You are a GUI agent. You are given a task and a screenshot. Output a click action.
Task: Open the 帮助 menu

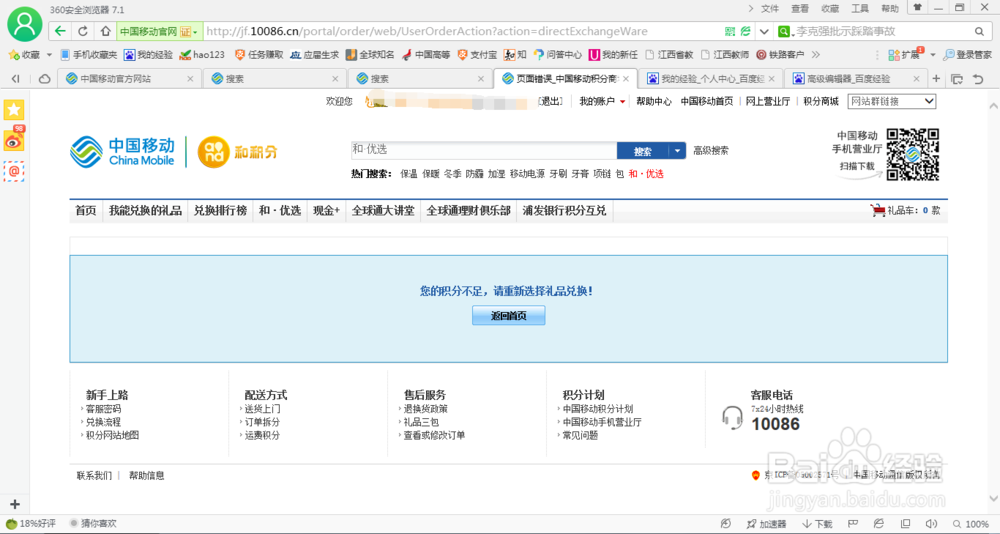click(890, 8)
